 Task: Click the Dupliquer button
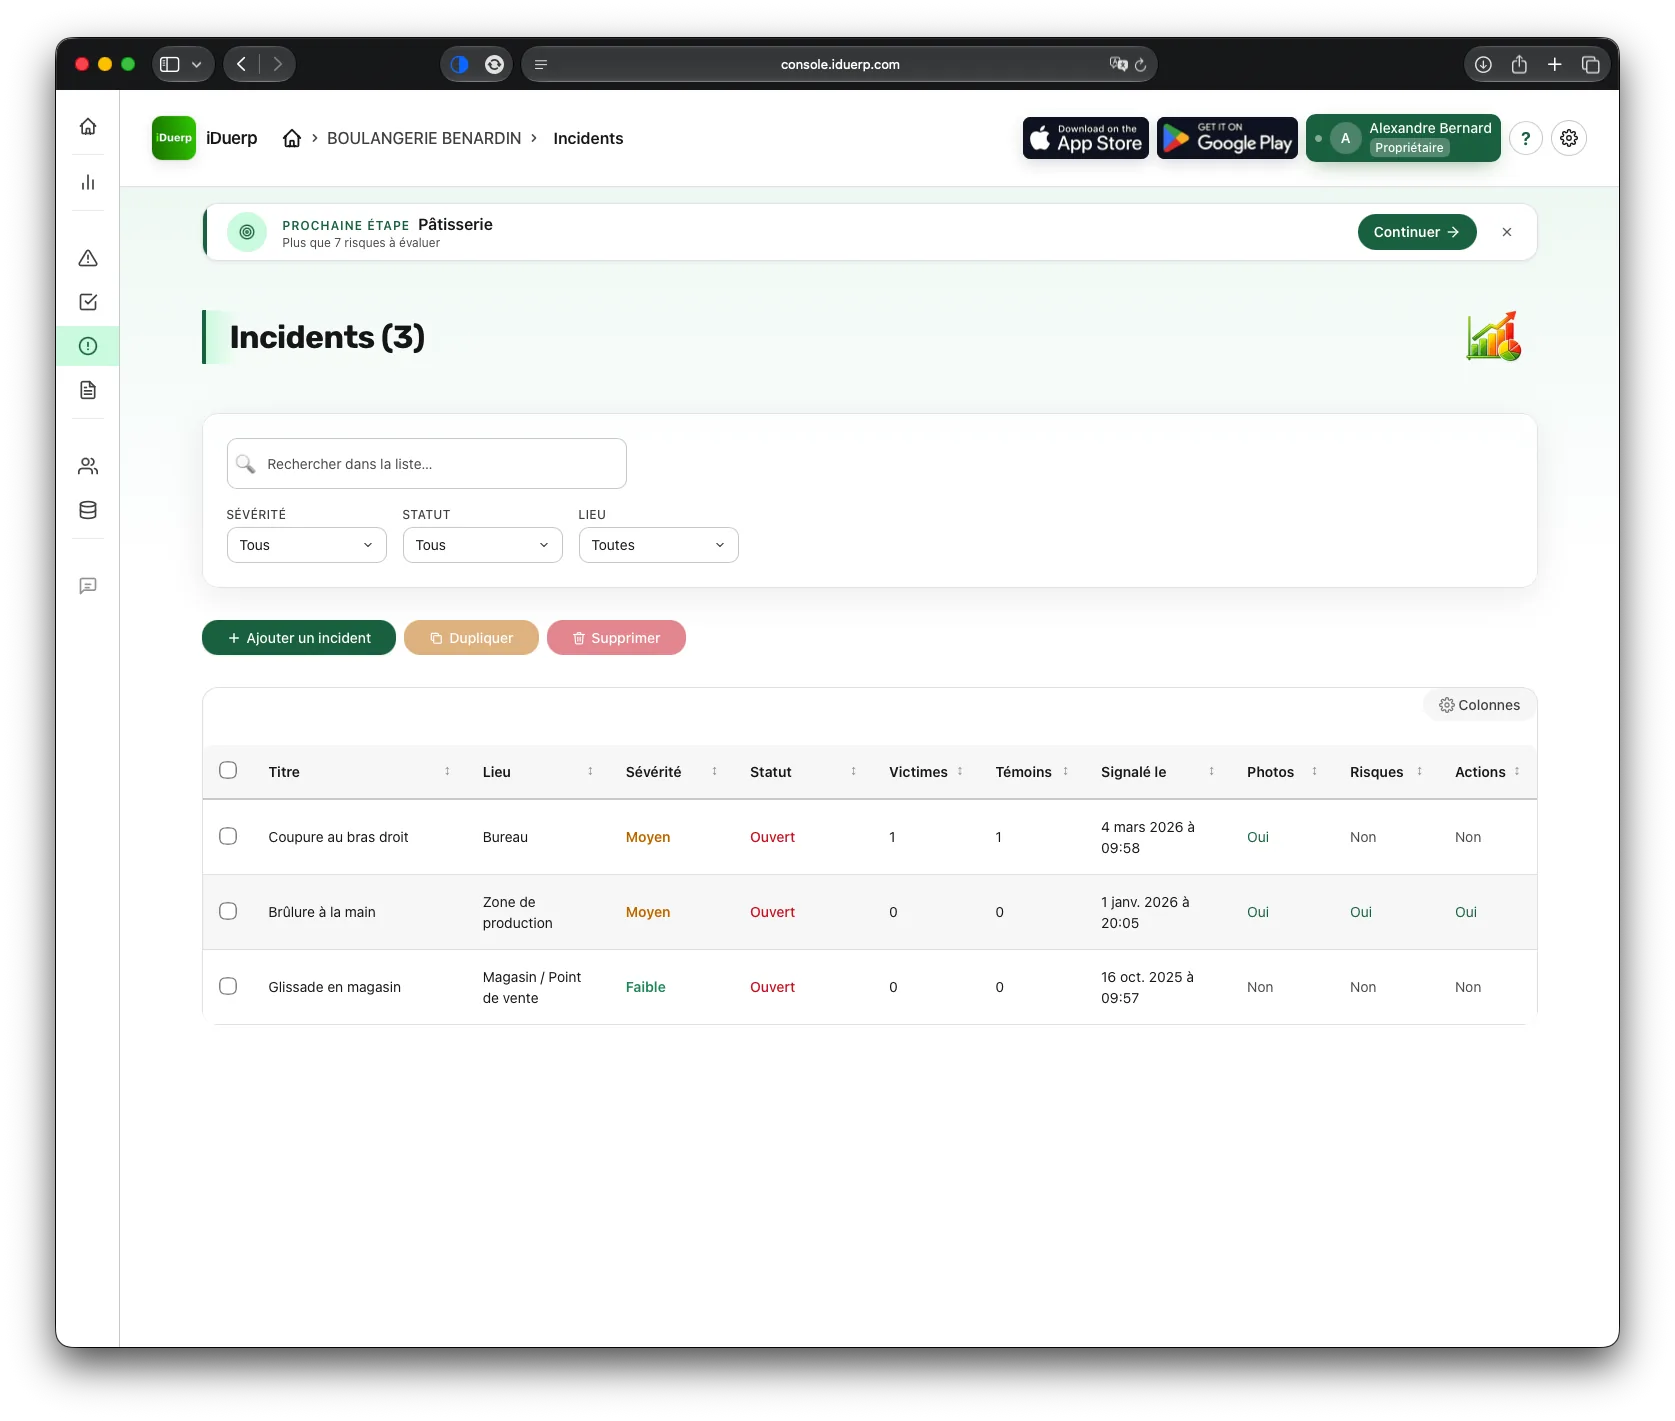point(471,638)
